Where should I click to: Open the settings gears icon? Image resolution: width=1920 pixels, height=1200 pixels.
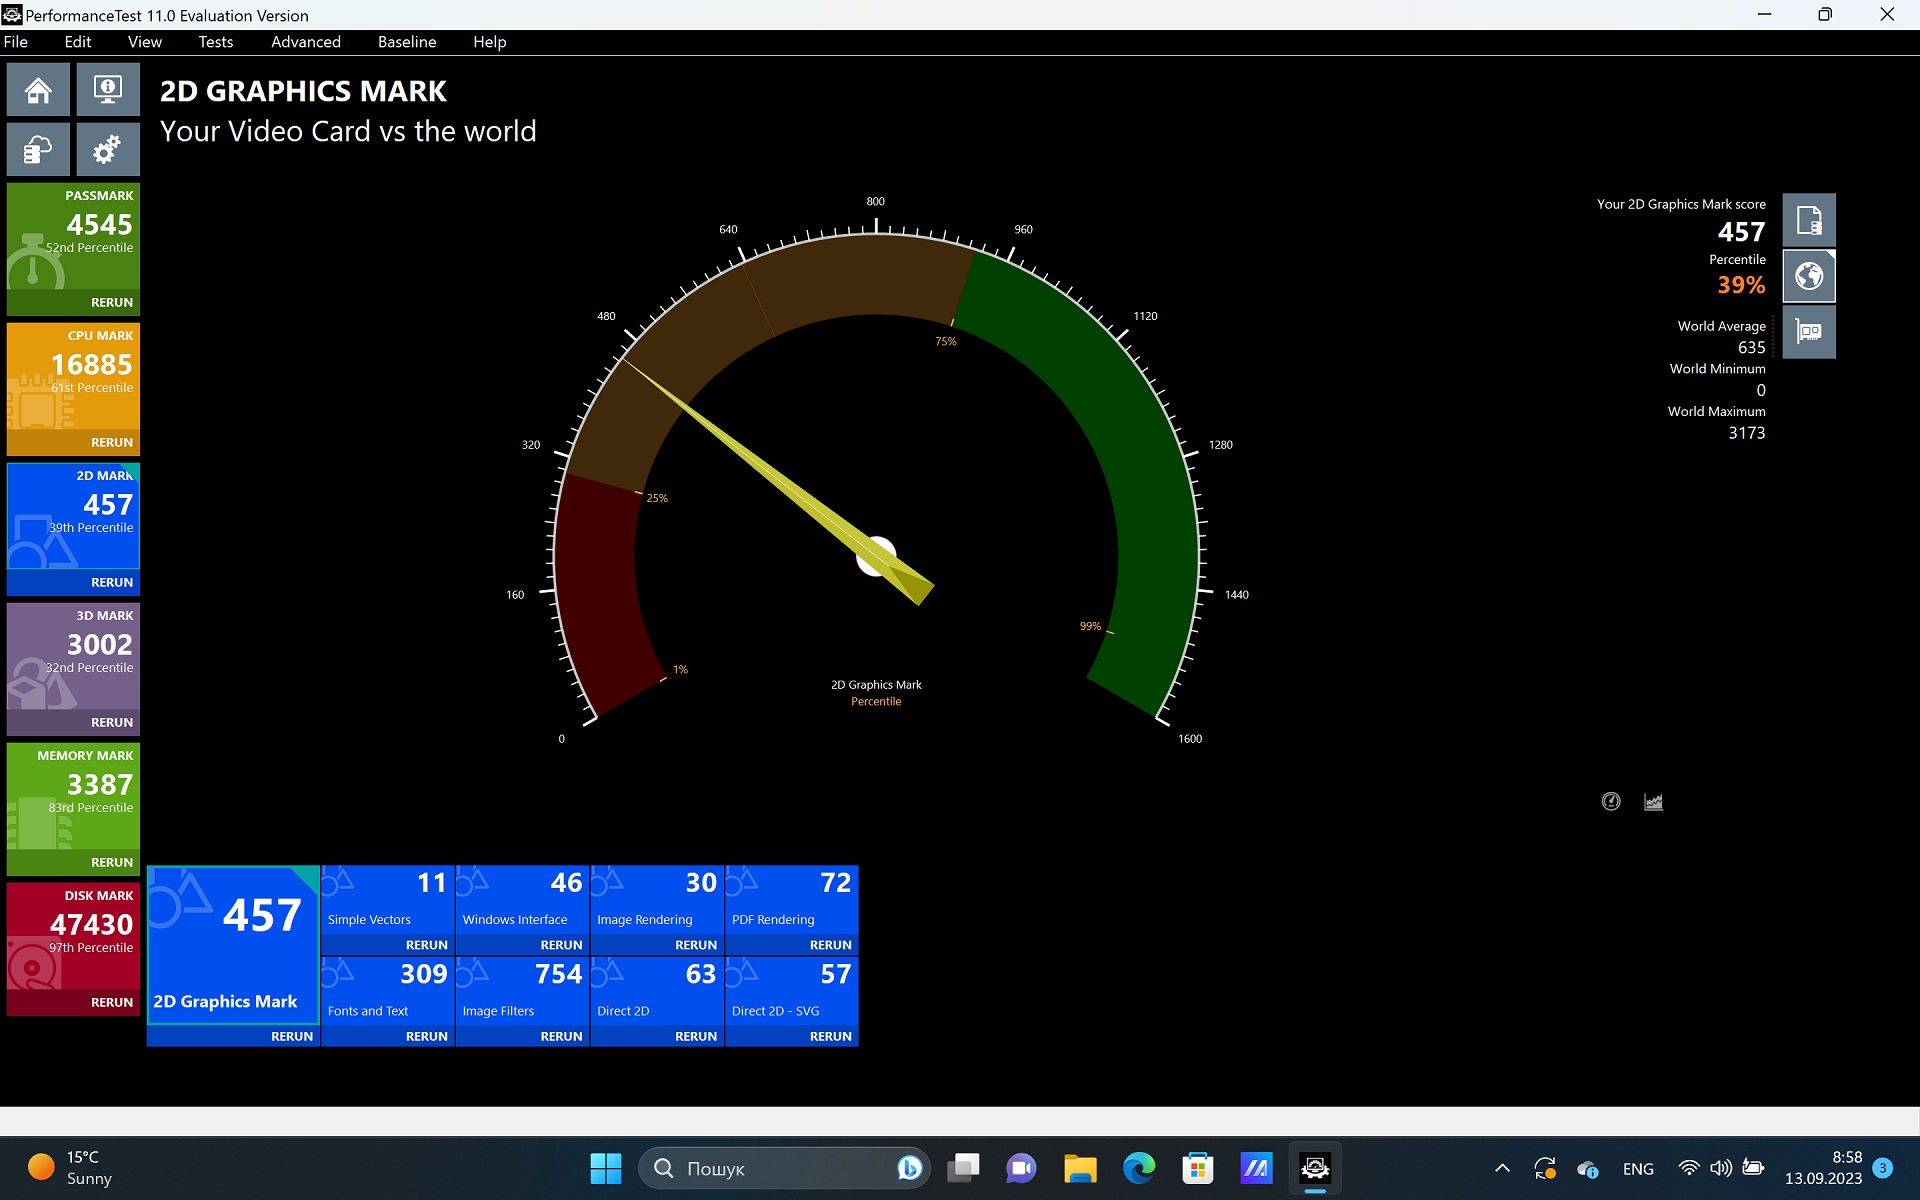(108, 150)
